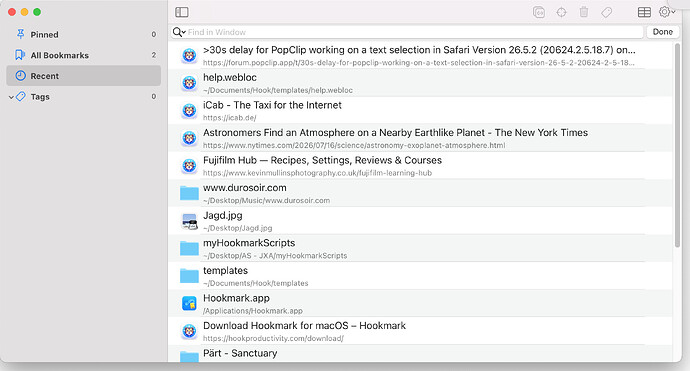This screenshot has width=690, height=371.
Task: Select iCab - The Taxi for the Internet
Action: tap(420, 110)
